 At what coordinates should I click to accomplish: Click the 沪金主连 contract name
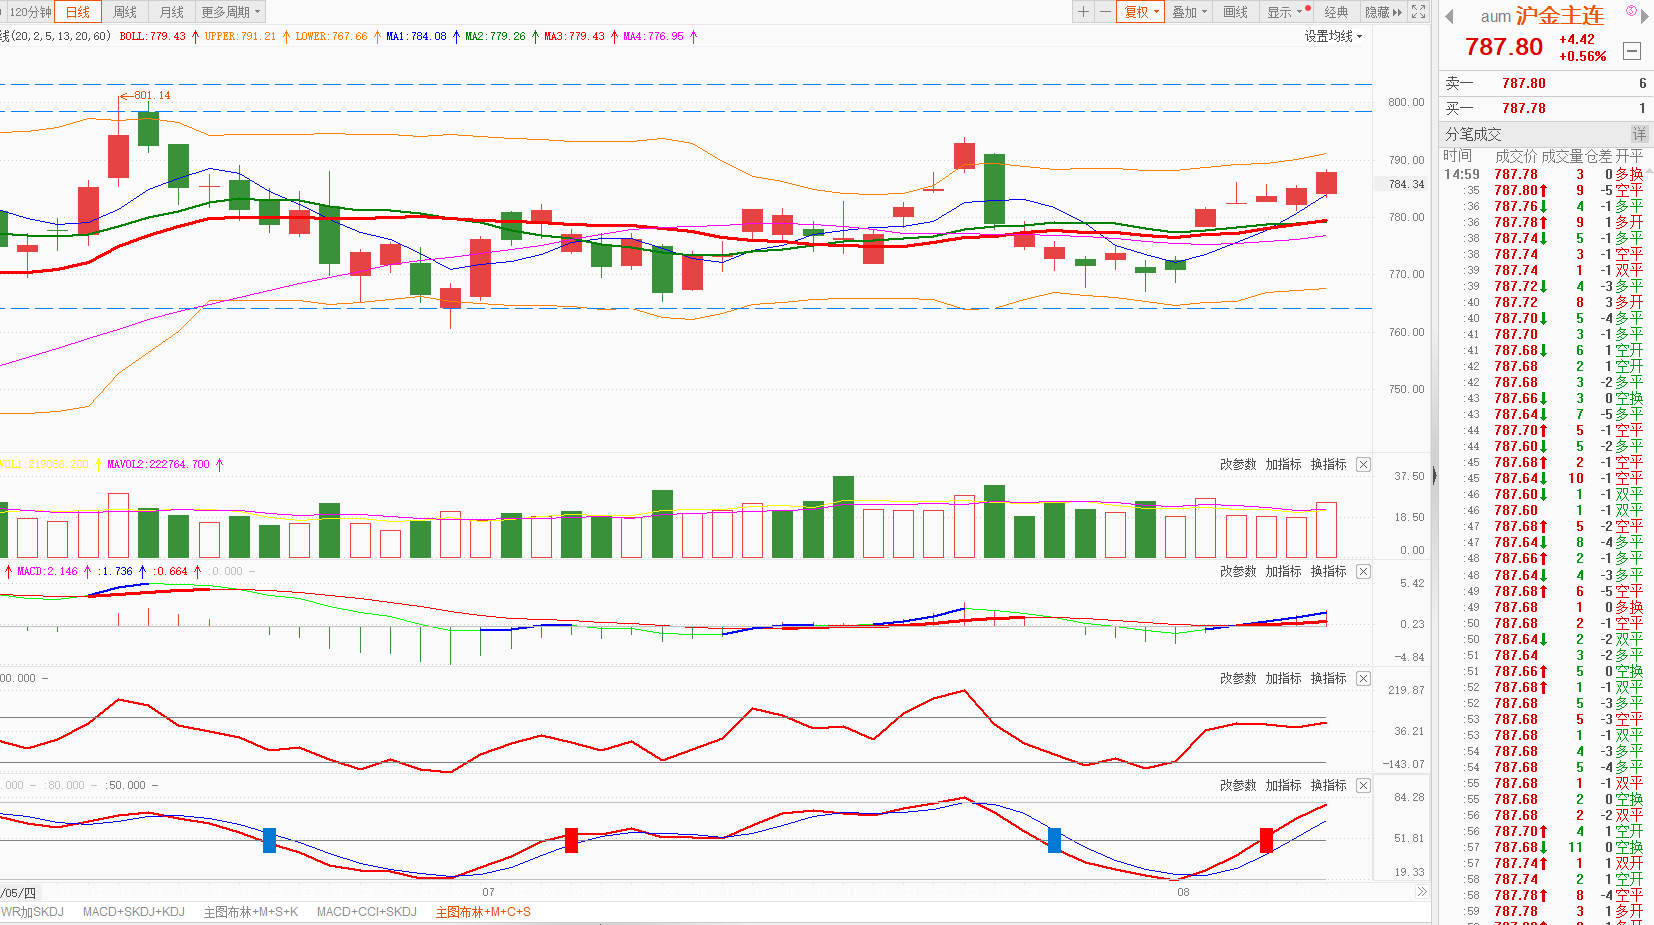[x=1560, y=16]
